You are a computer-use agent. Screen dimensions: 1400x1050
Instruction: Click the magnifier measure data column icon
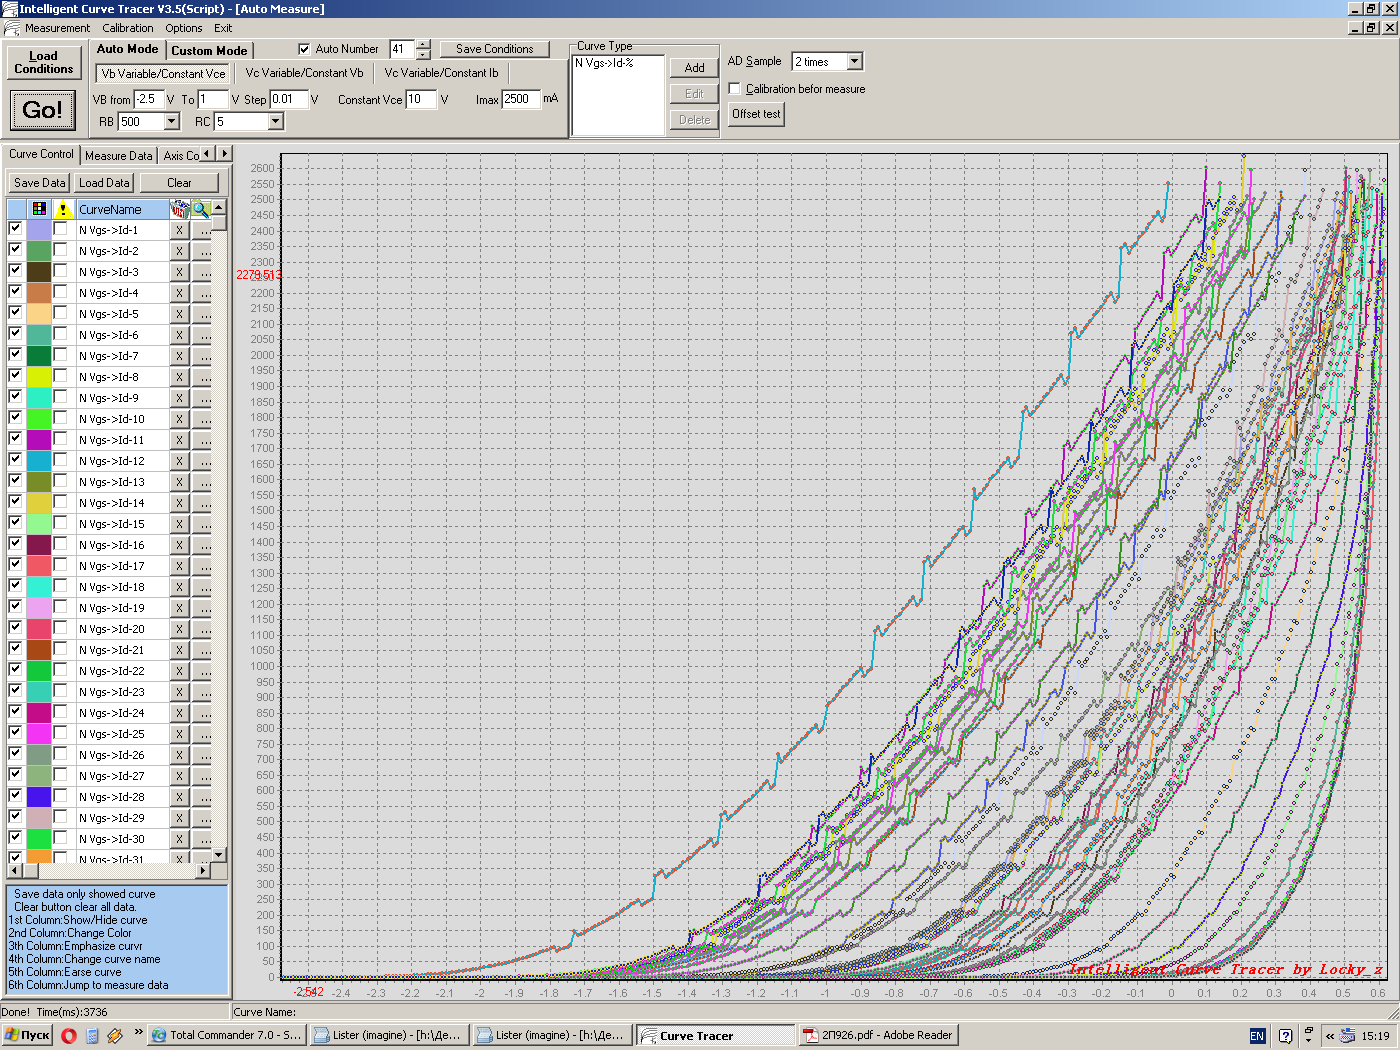point(201,209)
